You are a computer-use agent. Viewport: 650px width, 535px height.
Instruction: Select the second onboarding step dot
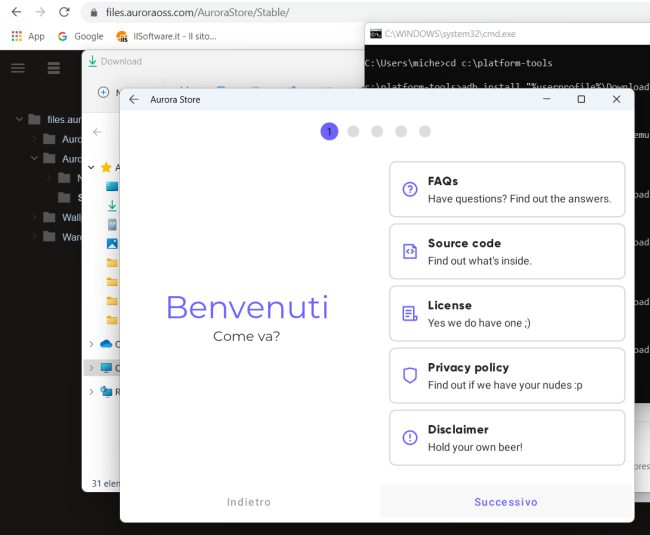coord(353,132)
